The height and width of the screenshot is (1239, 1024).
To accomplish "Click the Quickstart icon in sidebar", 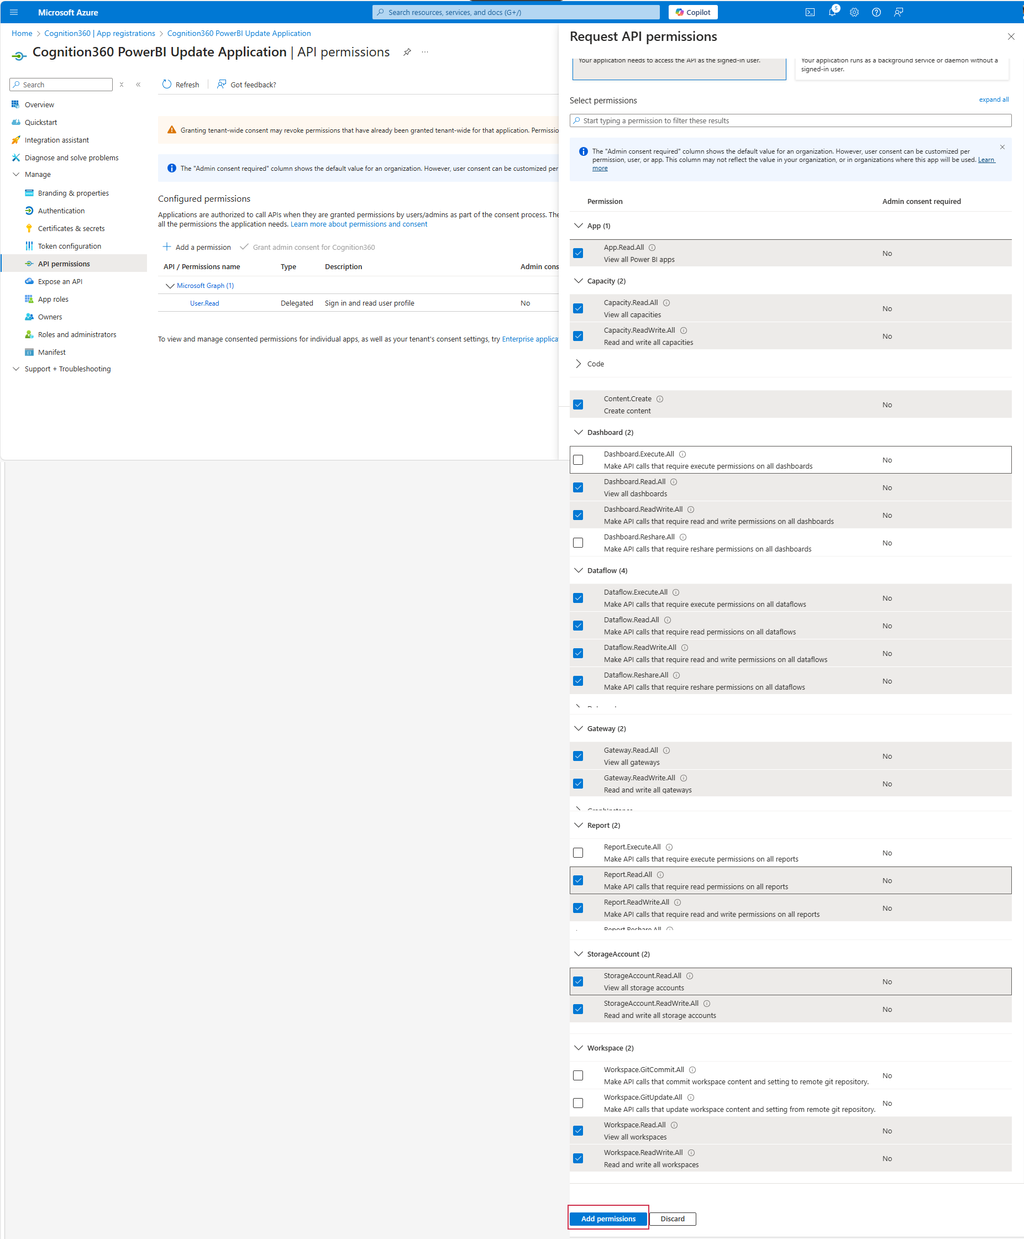I will click(x=15, y=122).
